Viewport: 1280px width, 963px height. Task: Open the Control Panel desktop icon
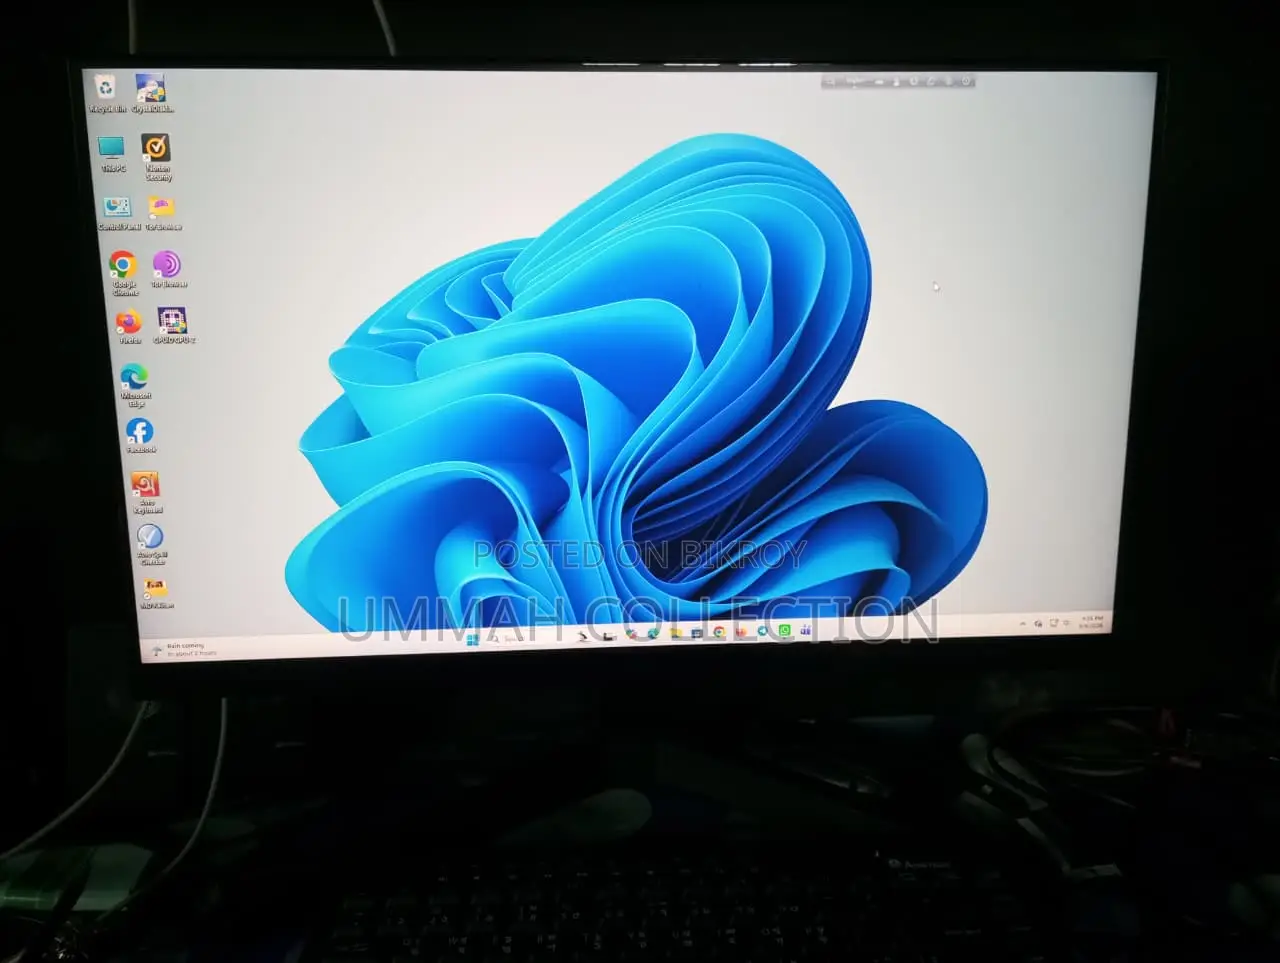pyautogui.click(x=118, y=213)
